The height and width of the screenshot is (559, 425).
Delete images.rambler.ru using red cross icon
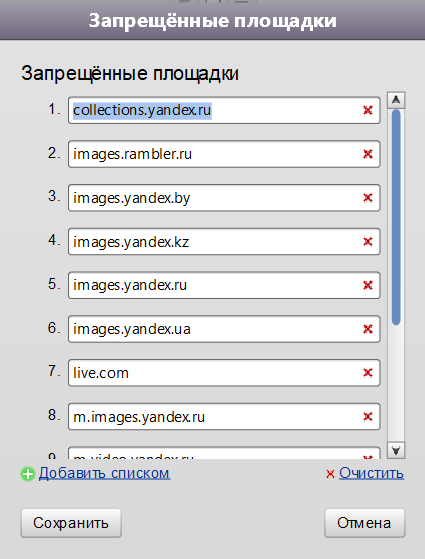click(368, 154)
